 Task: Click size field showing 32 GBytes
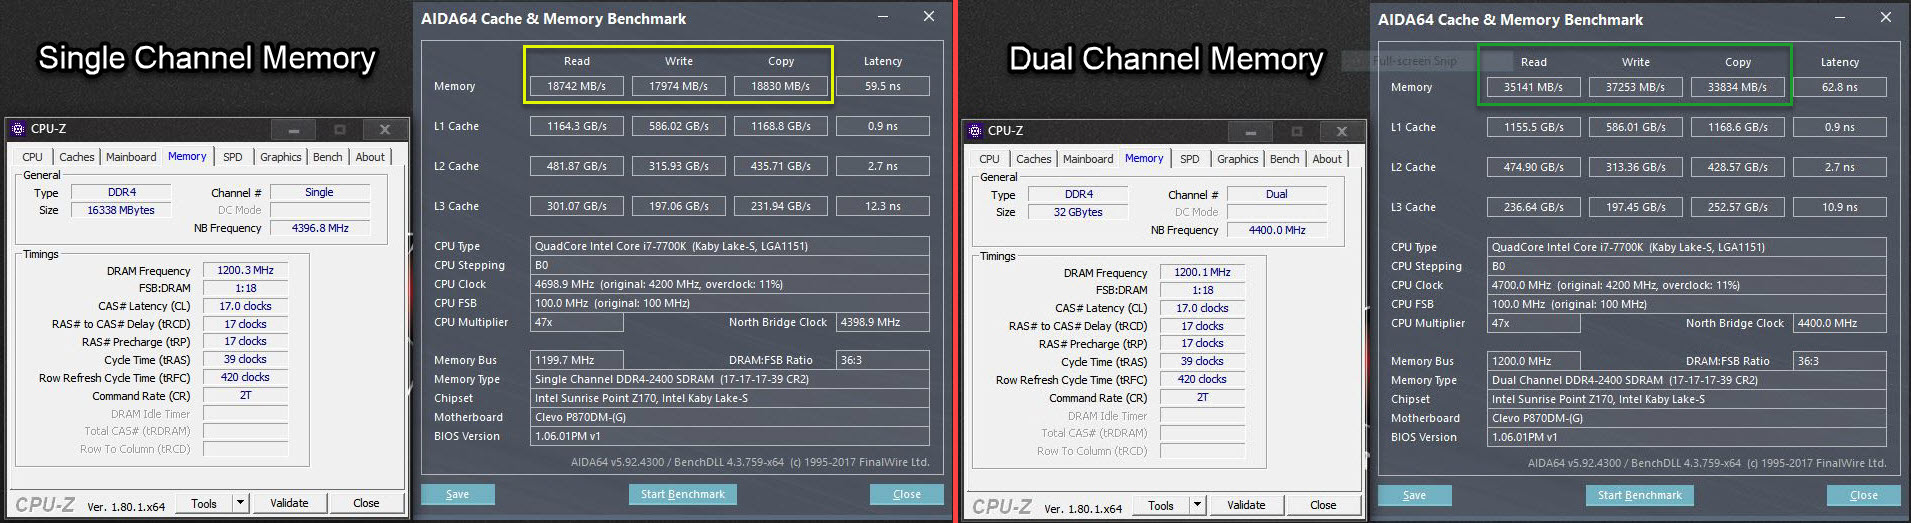1079,212
